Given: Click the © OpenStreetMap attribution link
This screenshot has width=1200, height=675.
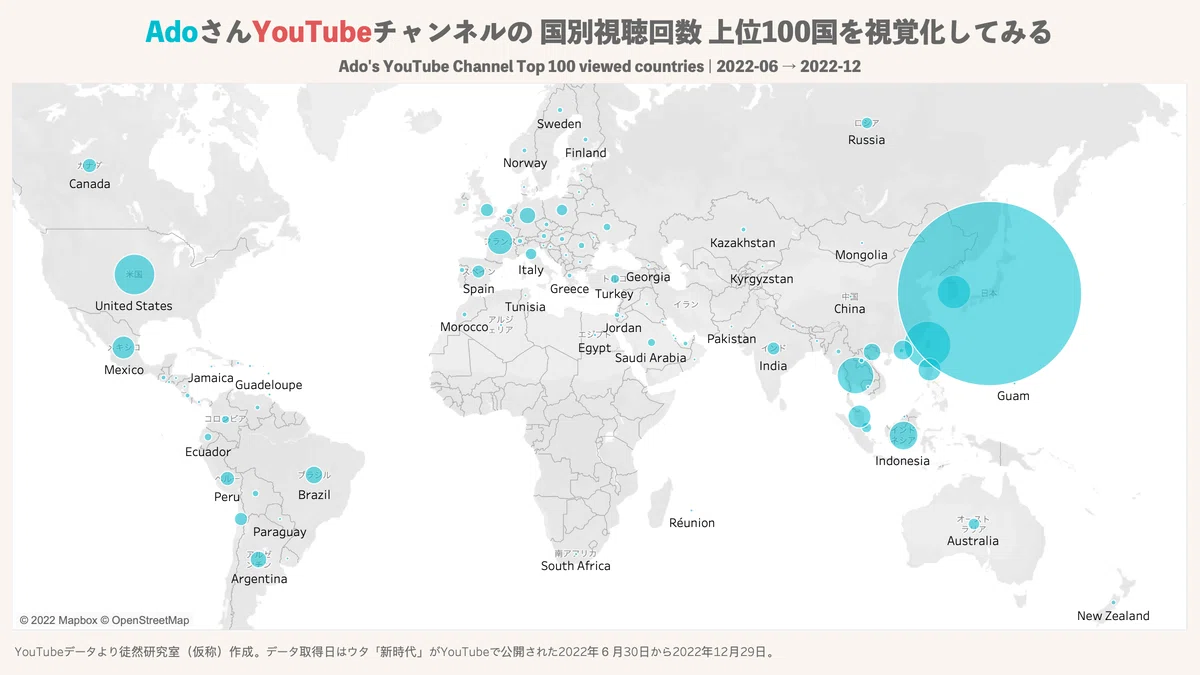Looking at the screenshot, I should [143, 620].
